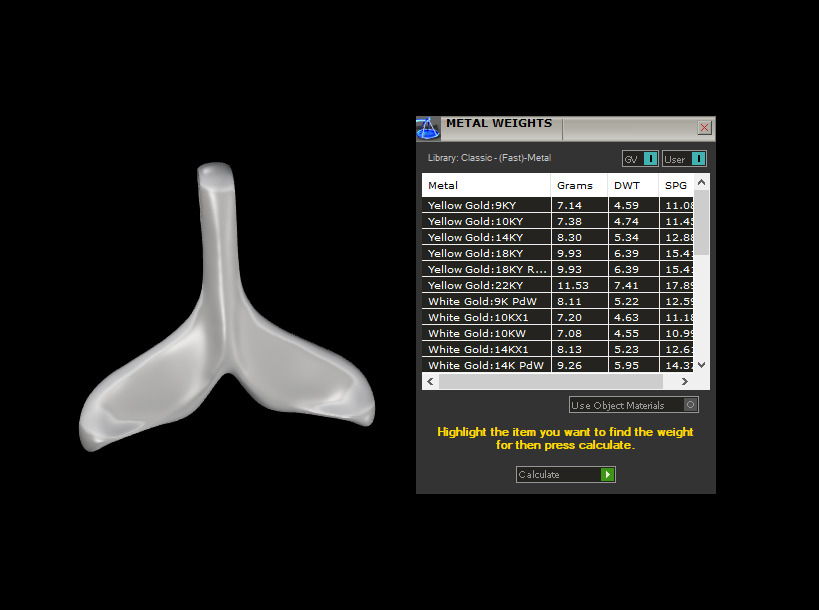Viewport: 819px width, 610px height.
Task: Click the 7.14 grams value
Action: click(569, 205)
